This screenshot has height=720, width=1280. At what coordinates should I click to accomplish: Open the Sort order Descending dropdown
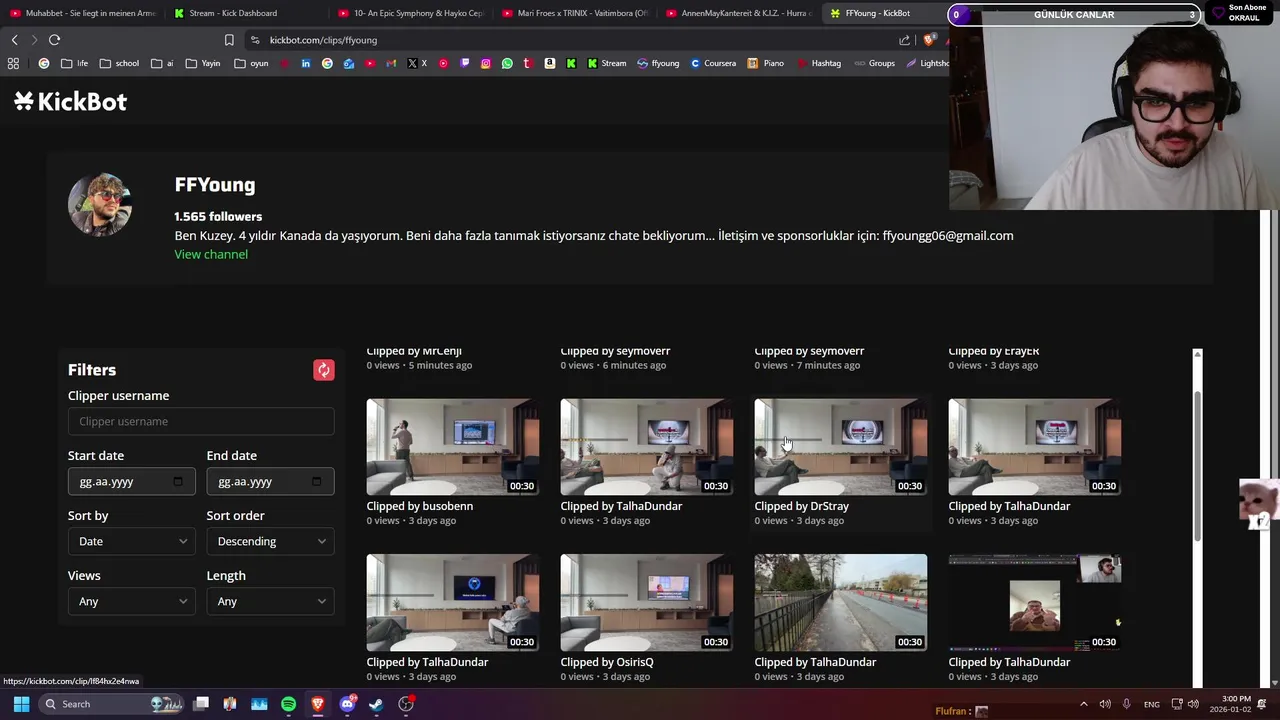click(270, 541)
